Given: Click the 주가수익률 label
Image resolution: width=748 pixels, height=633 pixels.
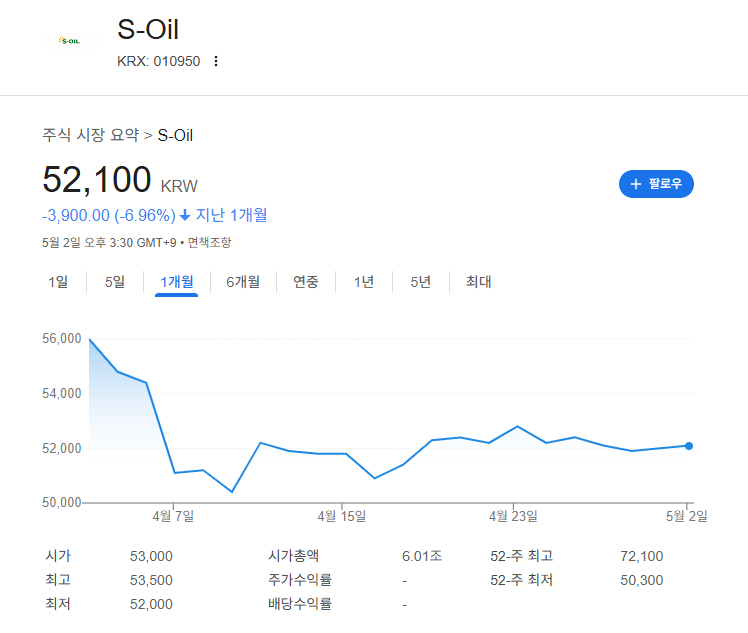Looking at the screenshot, I should tap(300, 580).
